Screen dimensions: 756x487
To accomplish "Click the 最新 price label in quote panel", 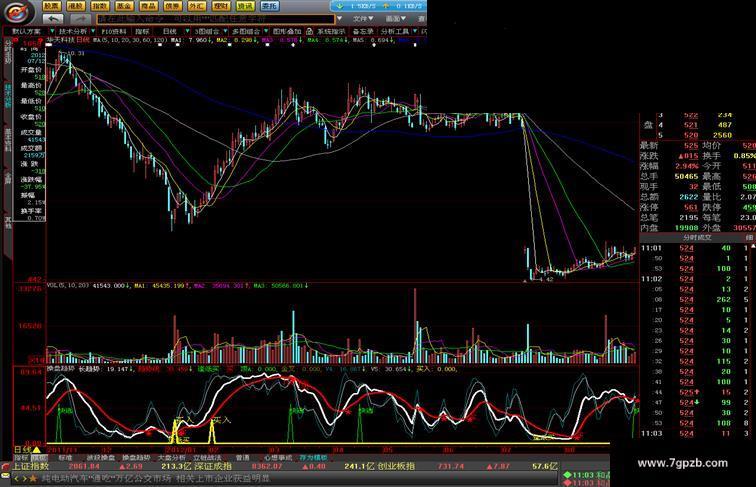I will (x=649, y=146).
